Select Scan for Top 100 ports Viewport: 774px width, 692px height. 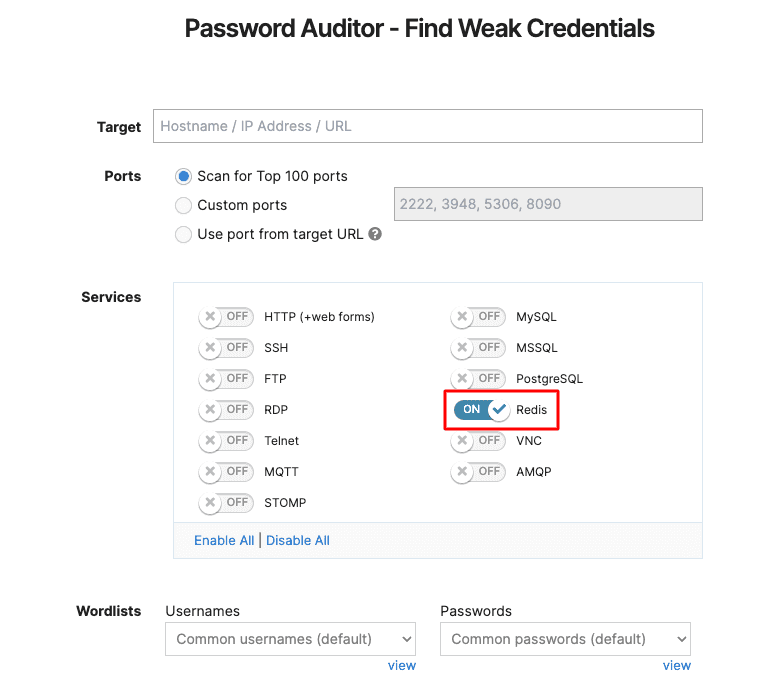click(184, 176)
